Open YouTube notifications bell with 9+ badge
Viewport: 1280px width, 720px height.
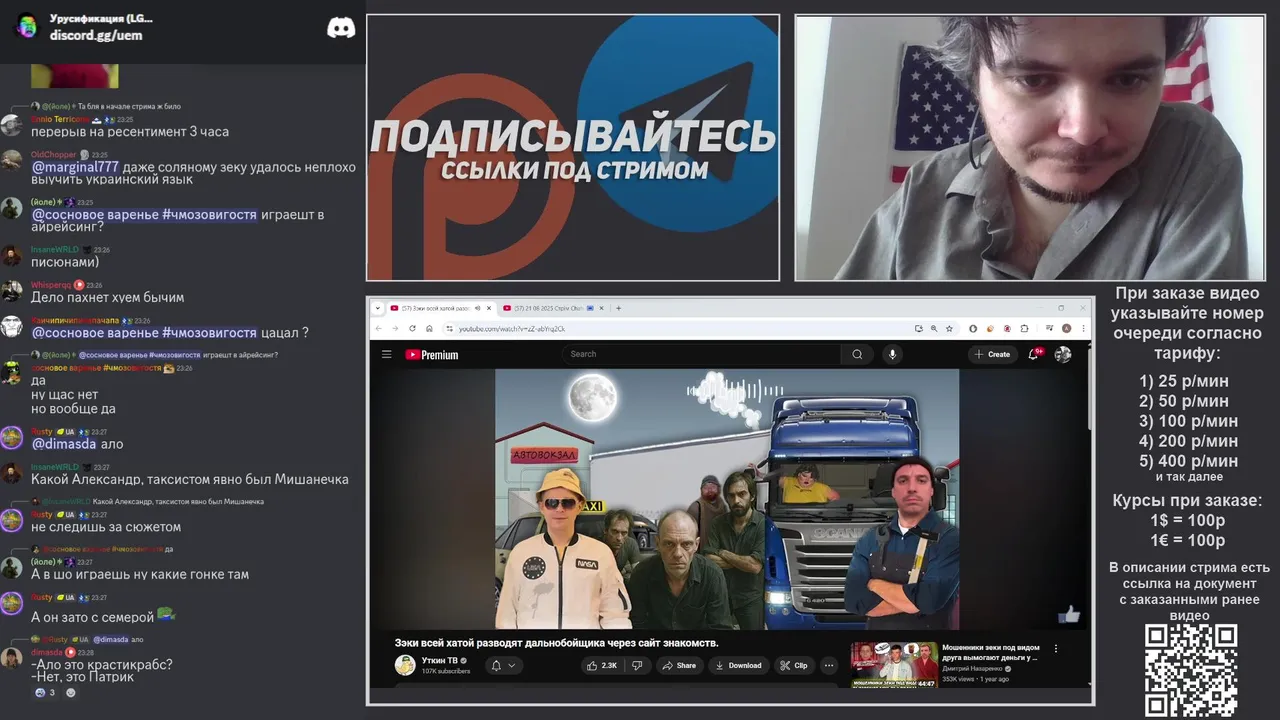(1036, 353)
